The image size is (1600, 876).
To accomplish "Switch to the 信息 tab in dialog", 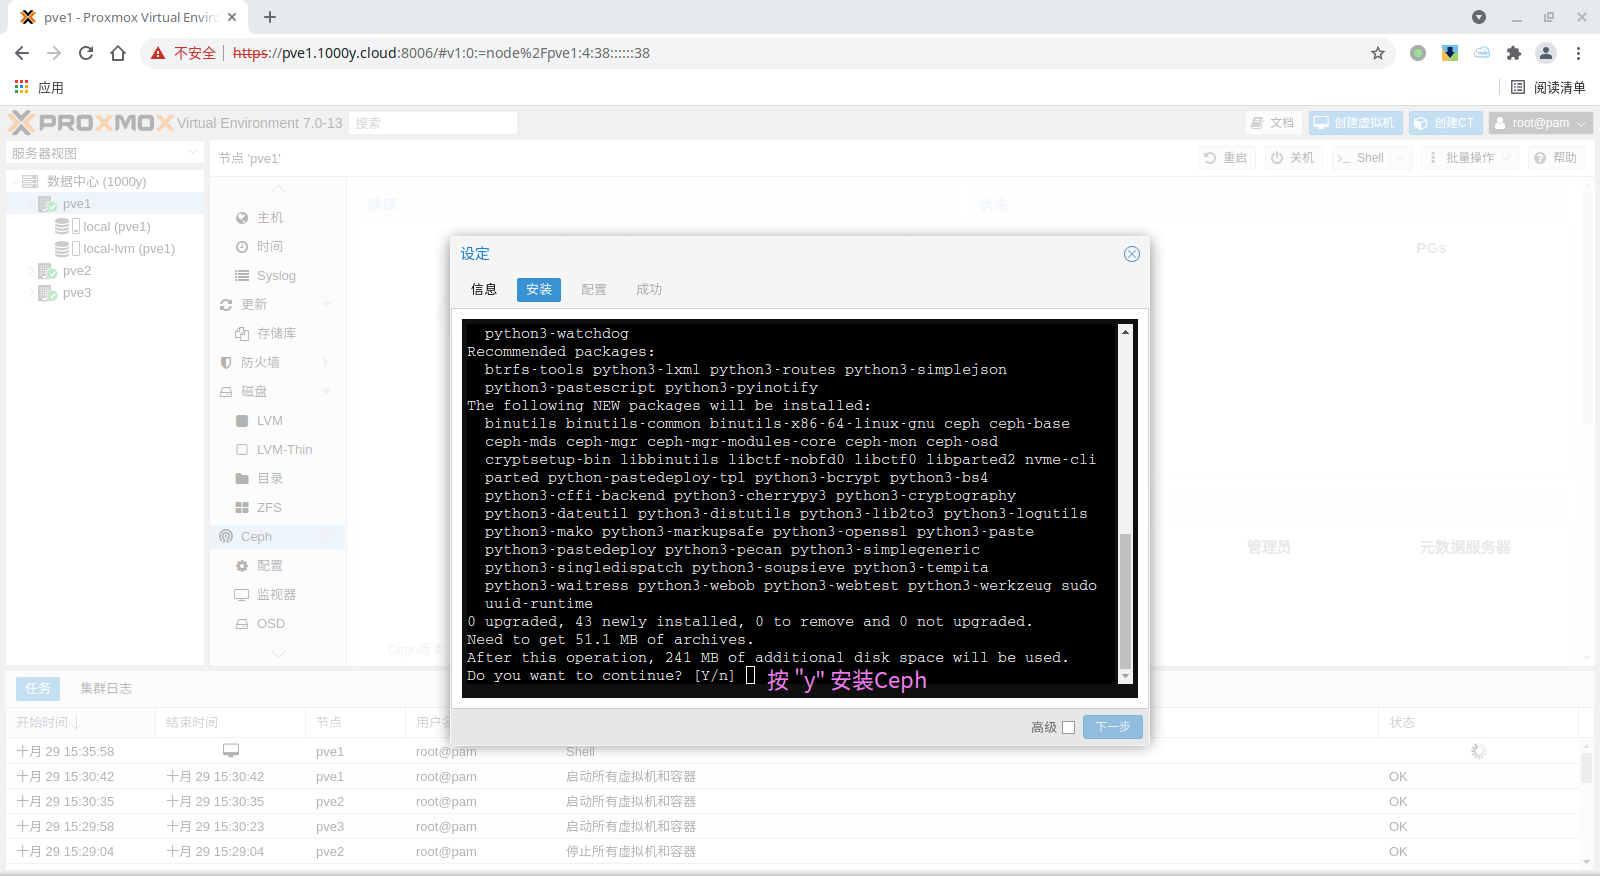I will pyautogui.click(x=484, y=290).
